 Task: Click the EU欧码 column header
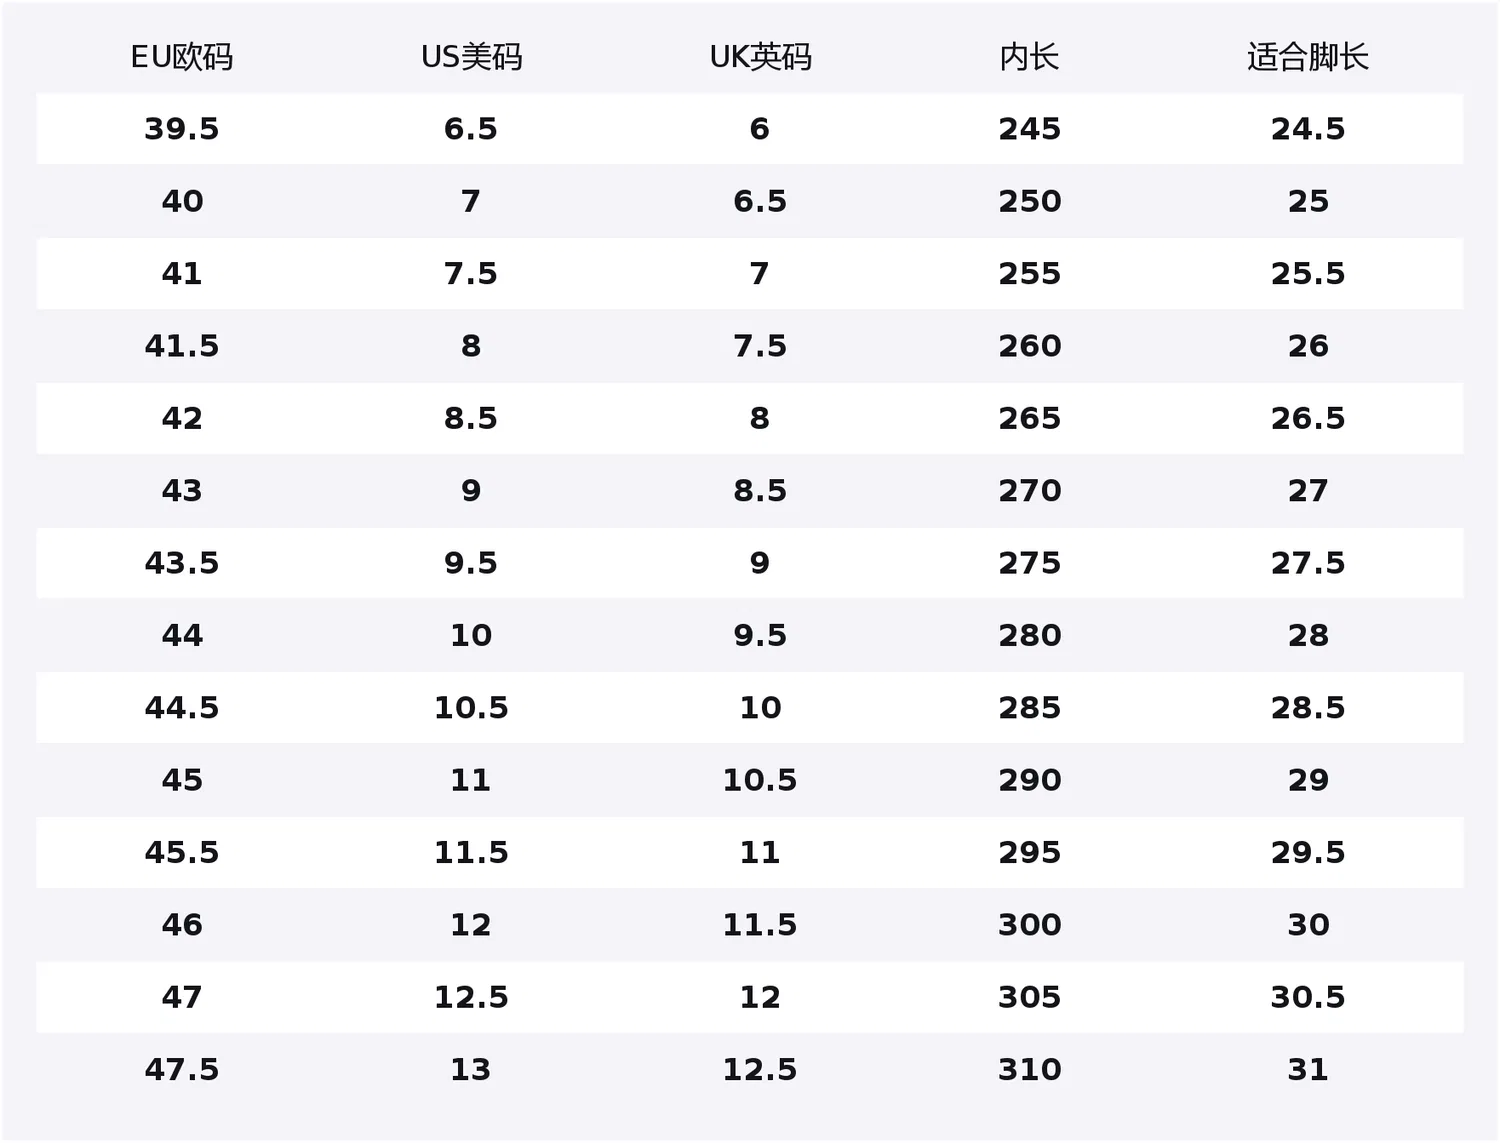coord(182,57)
